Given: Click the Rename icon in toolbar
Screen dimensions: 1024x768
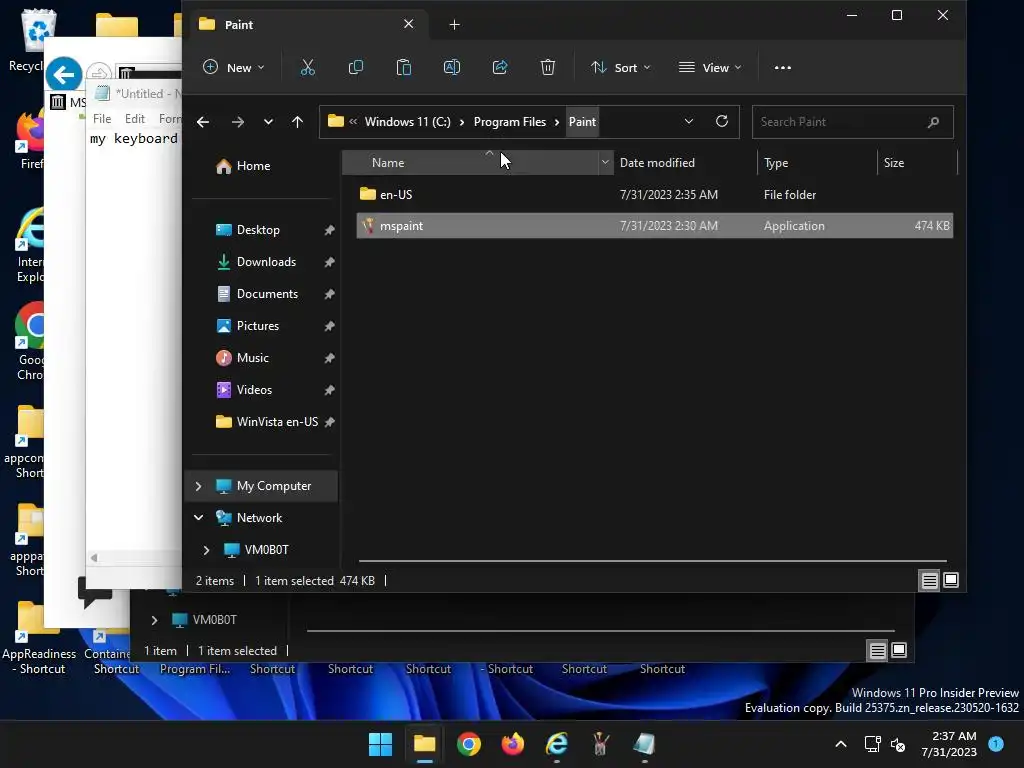Looking at the screenshot, I should 452,67.
